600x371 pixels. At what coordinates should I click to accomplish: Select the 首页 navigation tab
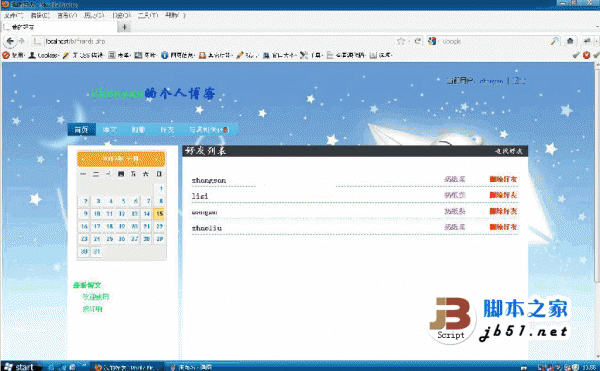[81, 130]
